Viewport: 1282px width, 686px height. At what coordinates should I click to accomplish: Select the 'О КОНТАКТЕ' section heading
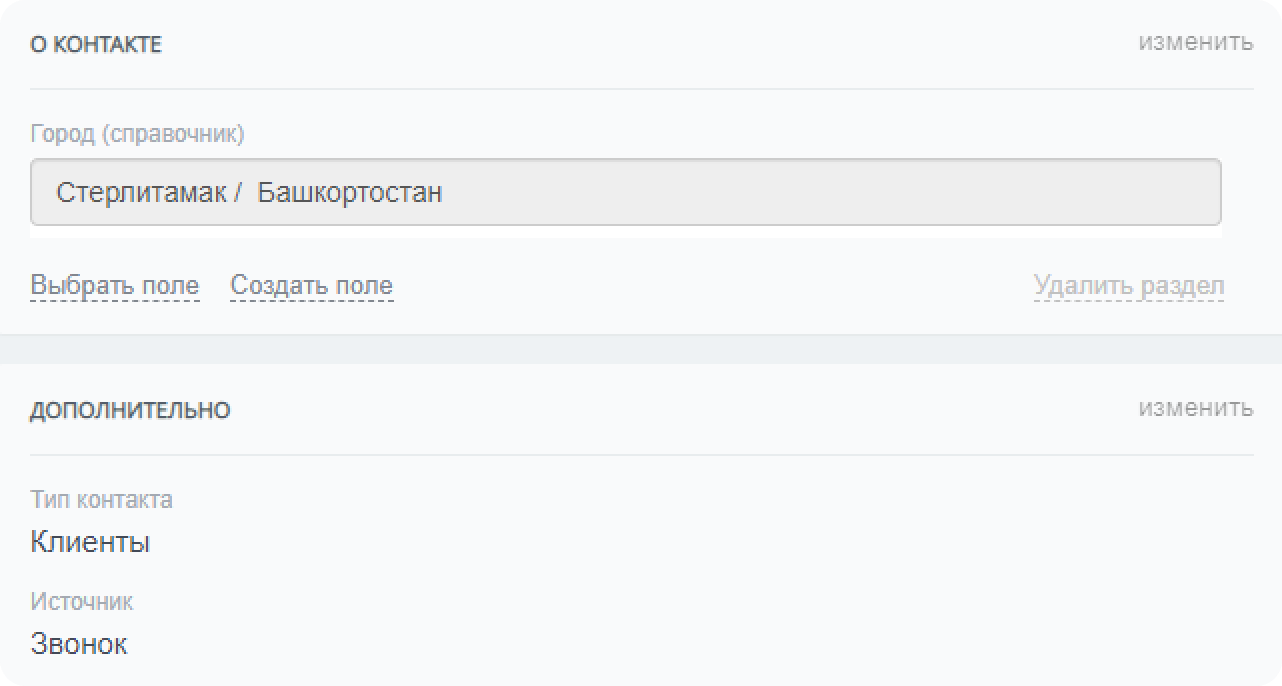click(x=96, y=45)
